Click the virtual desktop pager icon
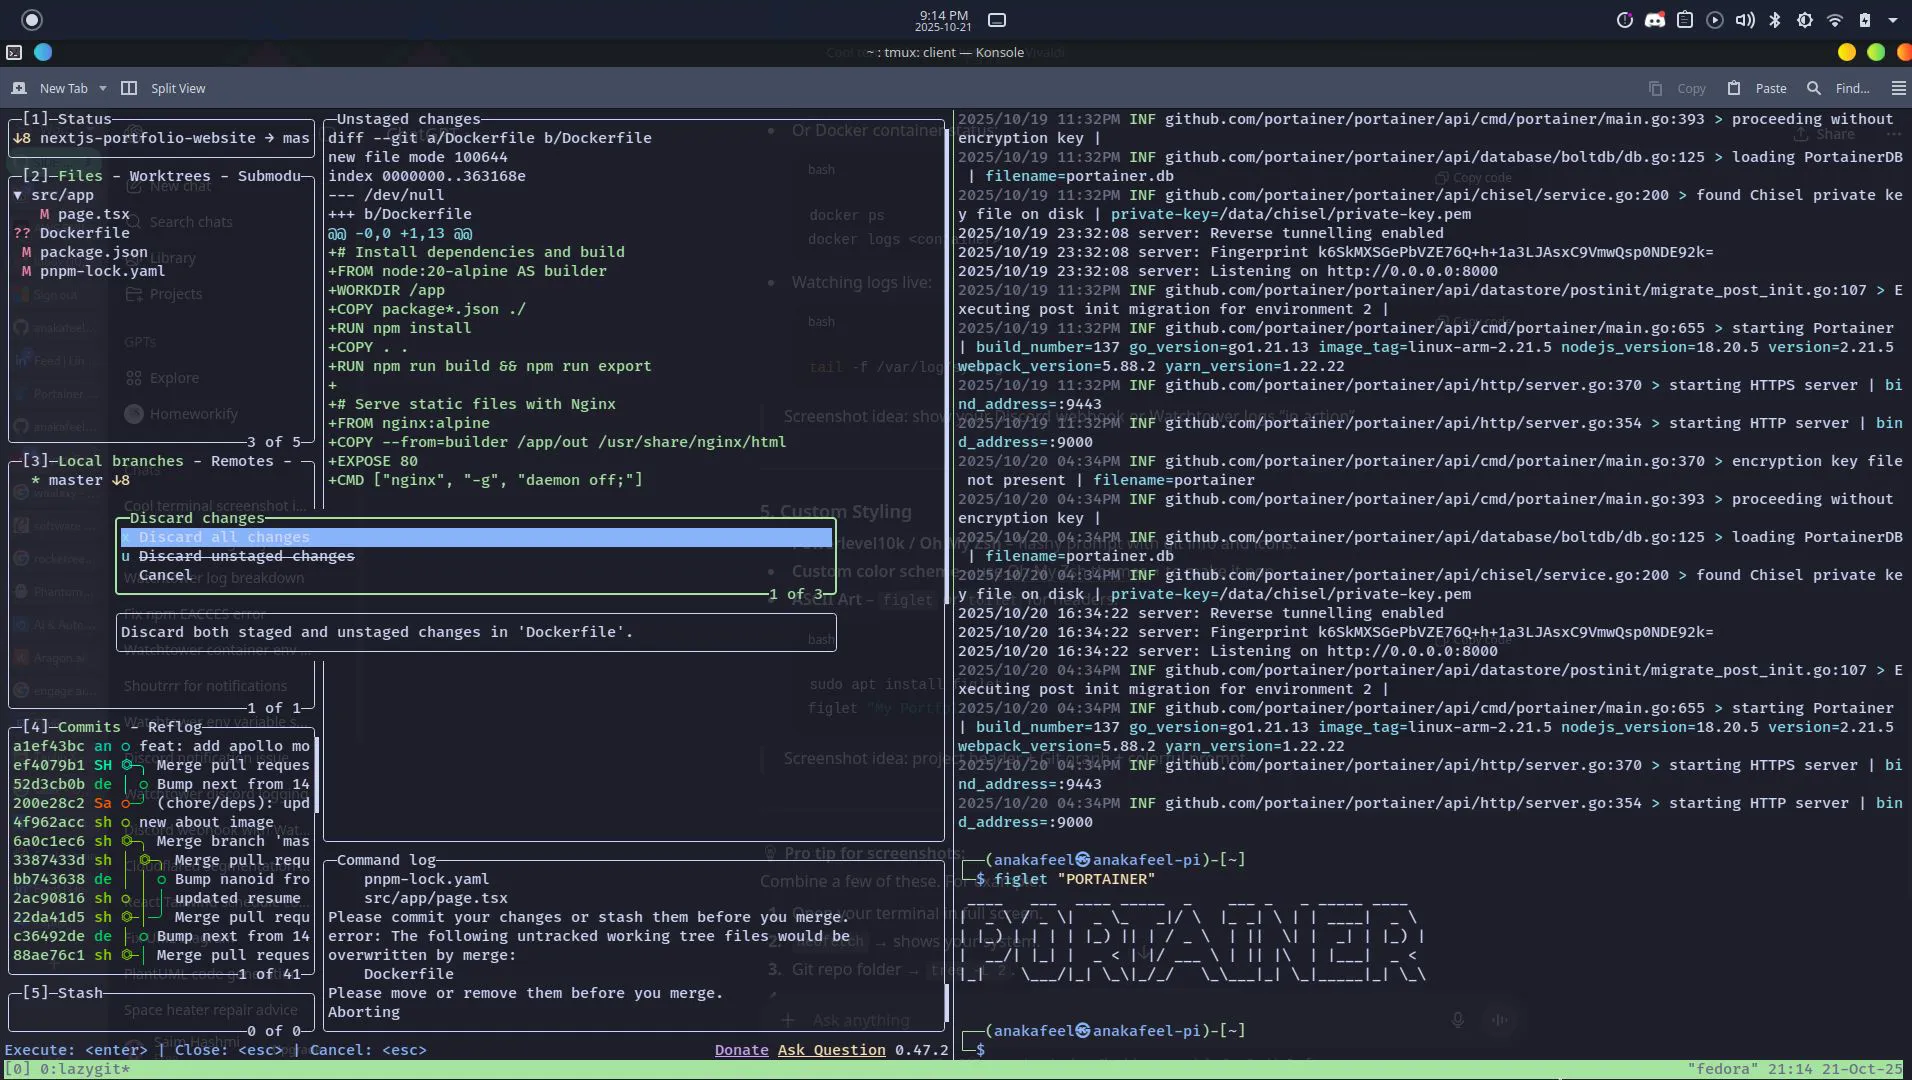The image size is (1912, 1080). 997,20
